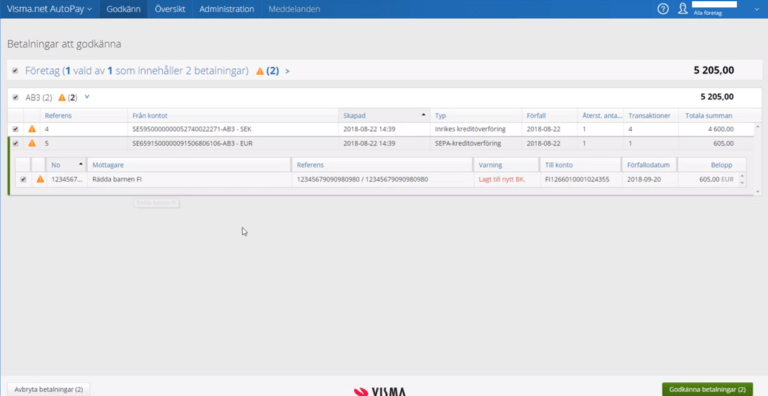Click the 12345679090980980 reference cell
This screenshot has height=396, width=768.
click(x=362, y=179)
